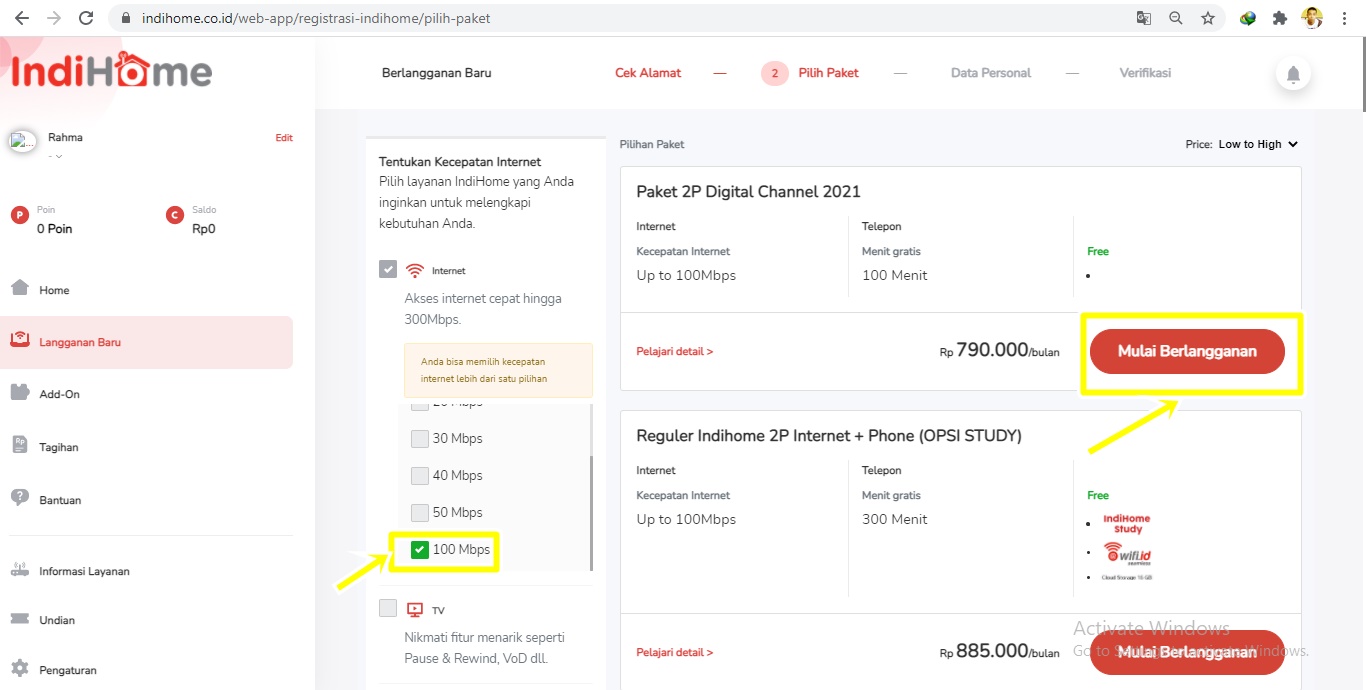This screenshot has height=690, width=1366.
Task: Open the Langganan Baru sidebar menu
Action: (147, 342)
